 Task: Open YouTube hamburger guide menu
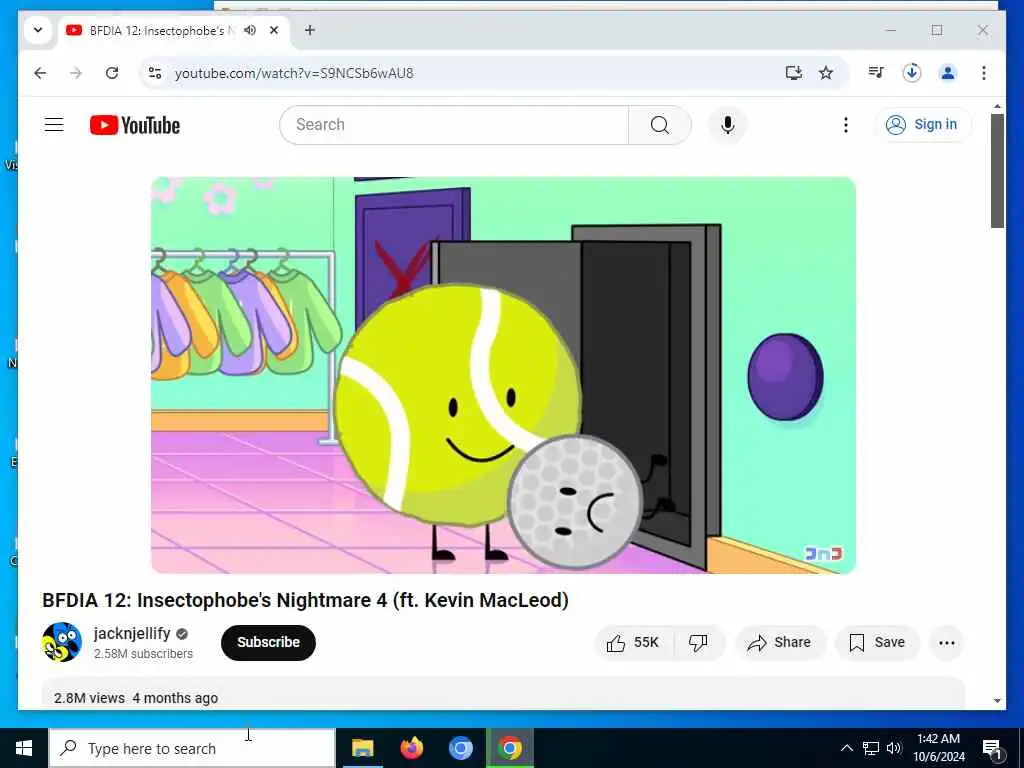point(54,125)
